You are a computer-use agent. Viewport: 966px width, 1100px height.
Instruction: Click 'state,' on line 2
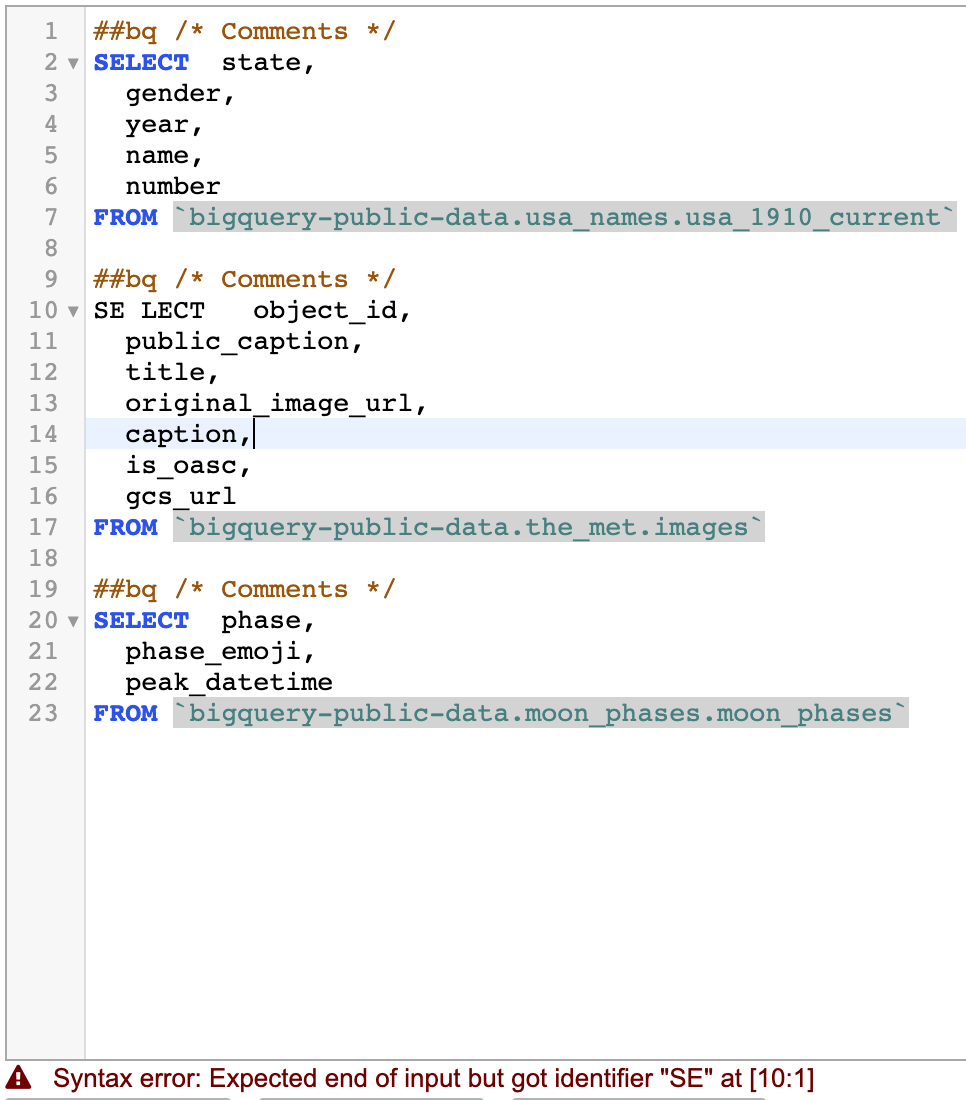(268, 62)
